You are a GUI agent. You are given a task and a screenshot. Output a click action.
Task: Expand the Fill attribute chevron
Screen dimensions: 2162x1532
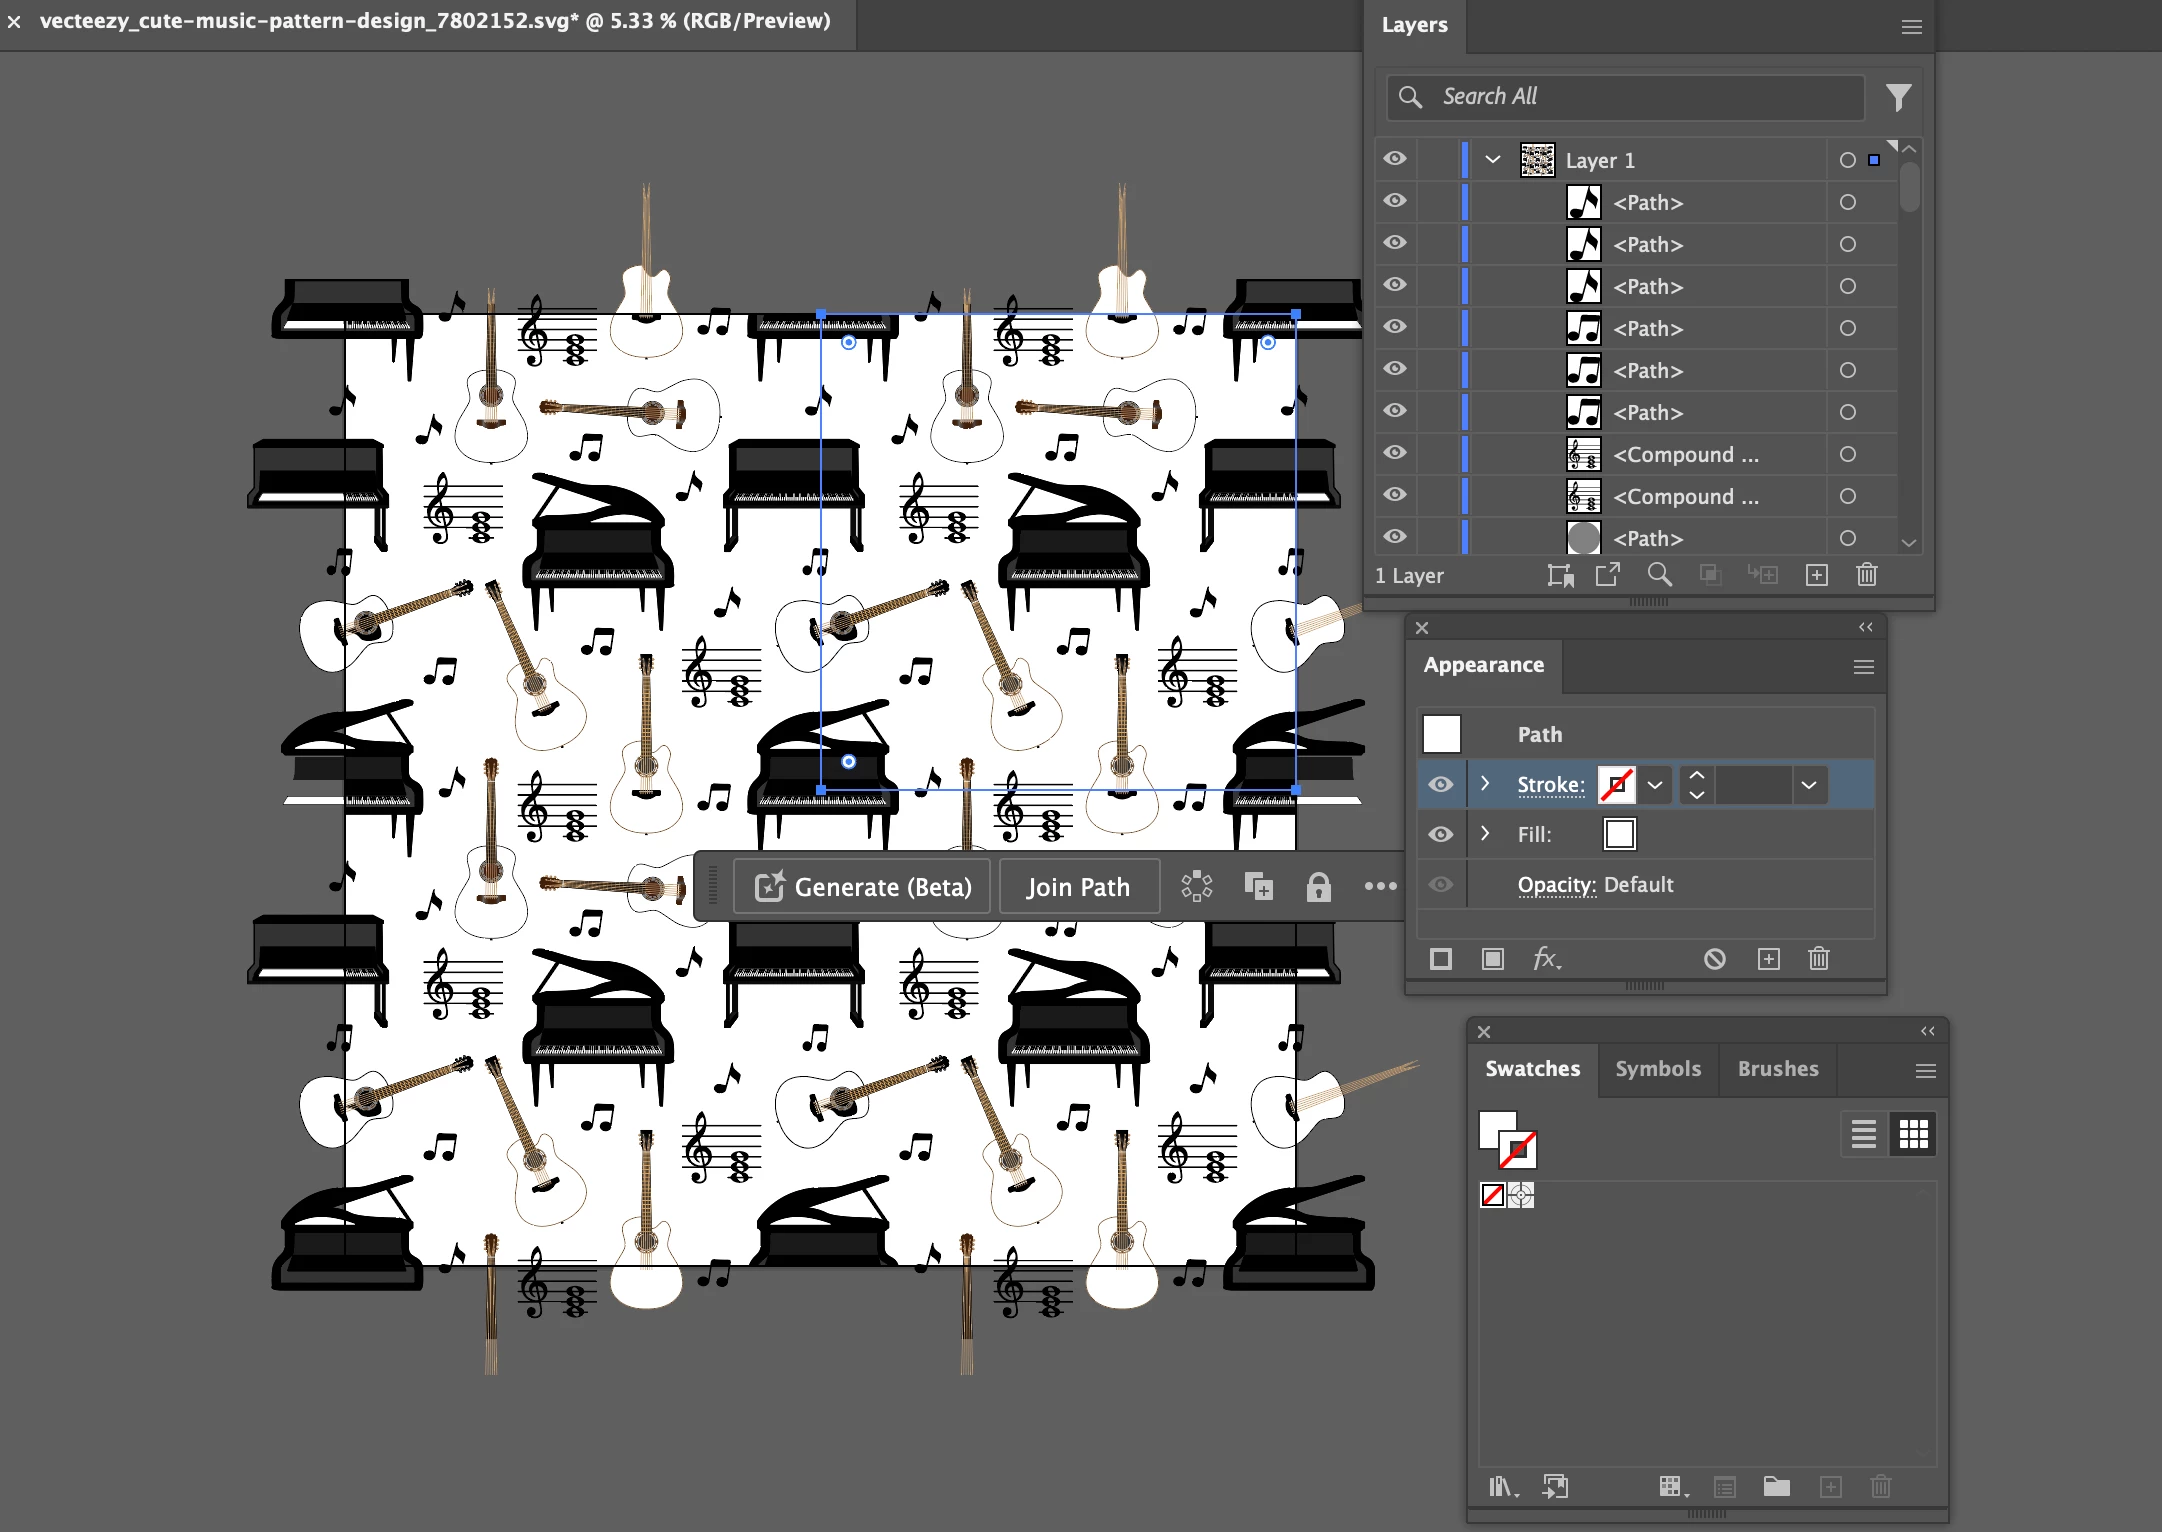(1485, 834)
